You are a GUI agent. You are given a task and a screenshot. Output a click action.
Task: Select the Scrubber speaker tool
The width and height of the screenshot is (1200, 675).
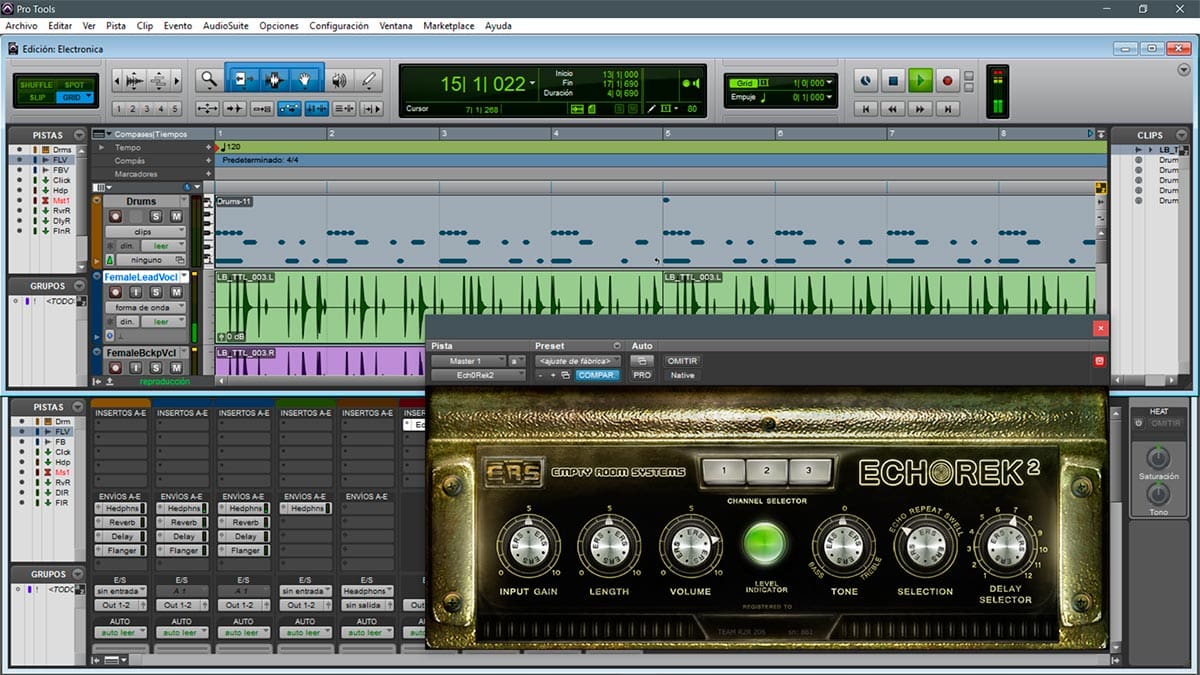coord(340,80)
